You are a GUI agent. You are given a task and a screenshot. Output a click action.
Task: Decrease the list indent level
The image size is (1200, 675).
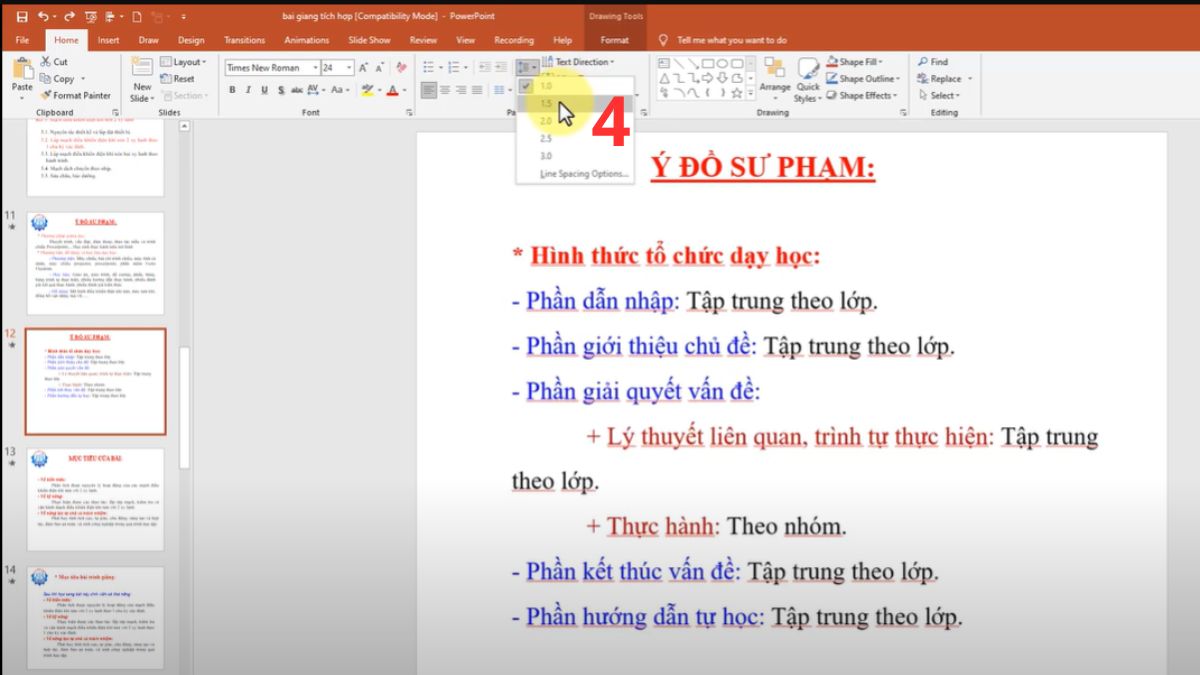pos(485,68)
